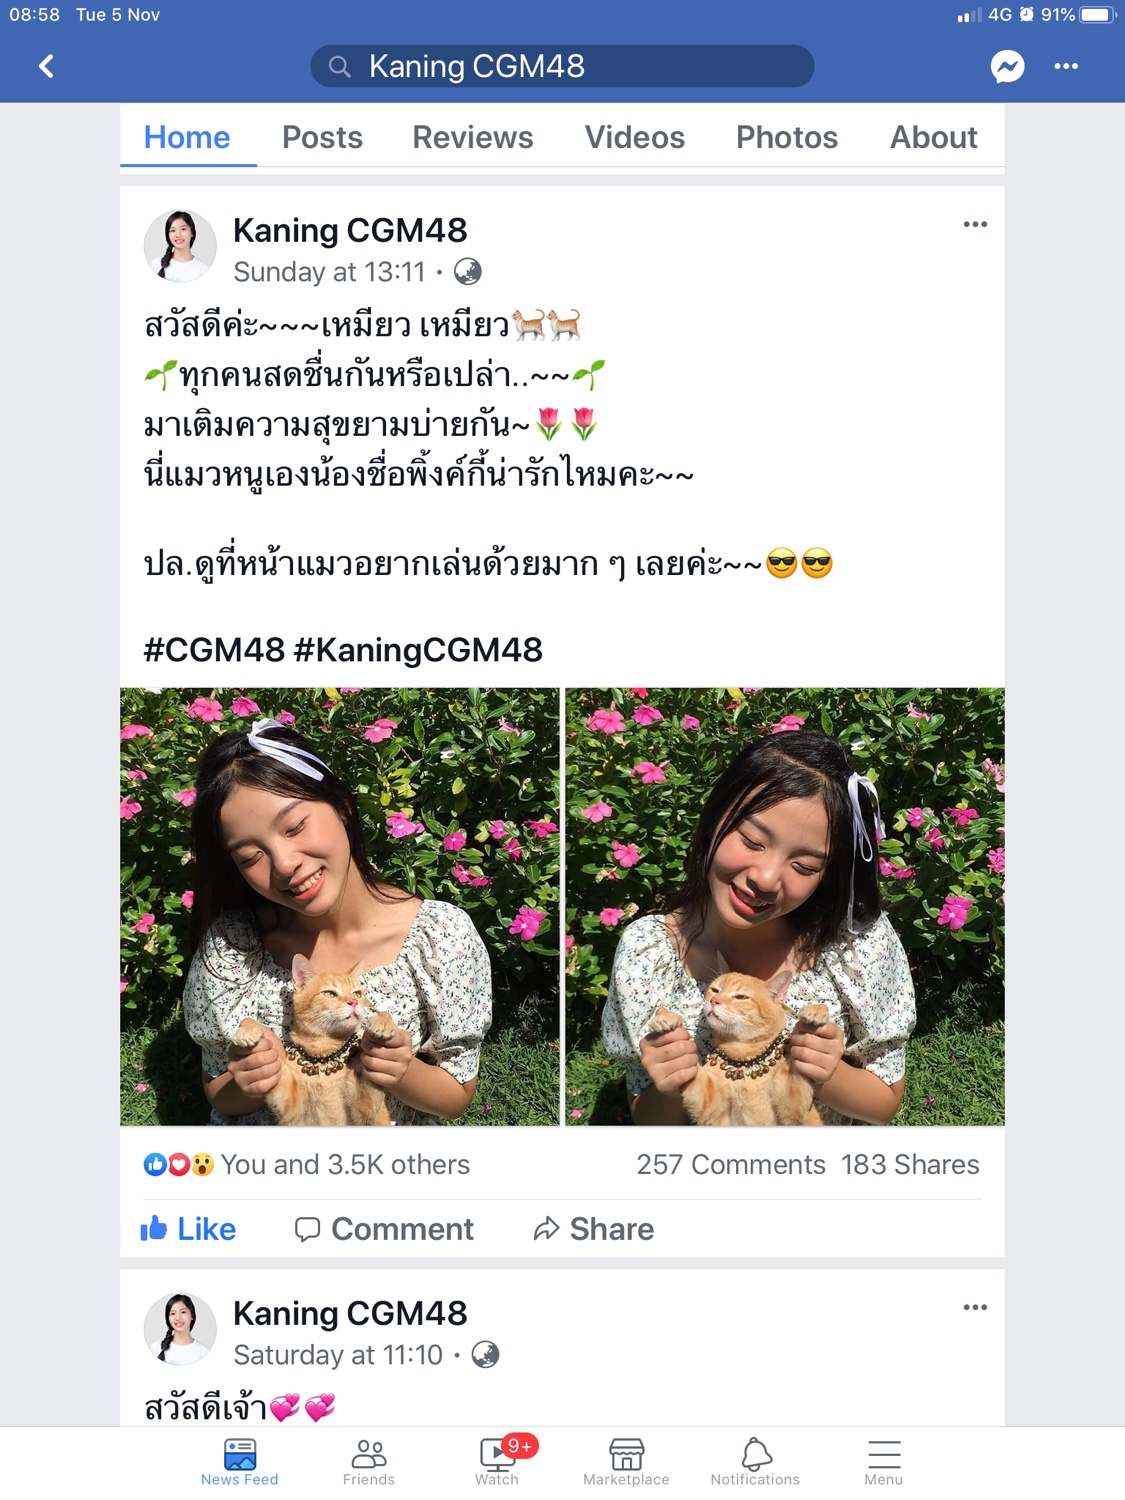Screen dimensions: 1125x1500
Task: Go to News Feed in the bottom bar
Action: (x=240, y=1462)
